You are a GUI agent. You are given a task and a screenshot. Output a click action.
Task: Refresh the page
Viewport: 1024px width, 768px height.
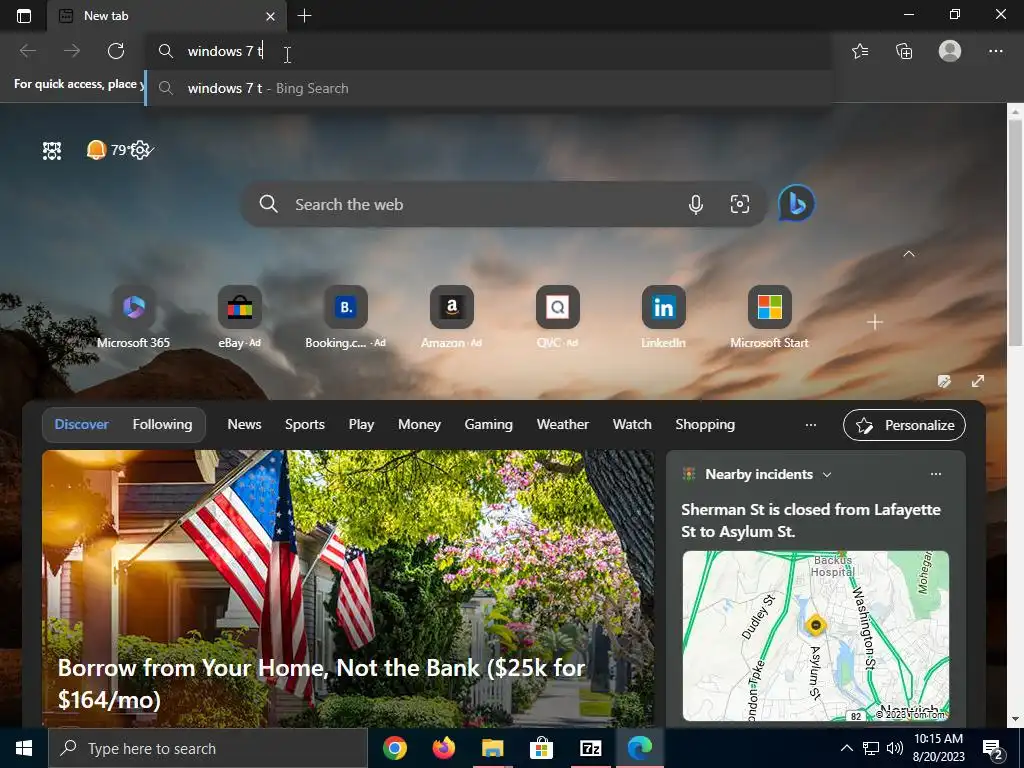[x=116, y=51]
